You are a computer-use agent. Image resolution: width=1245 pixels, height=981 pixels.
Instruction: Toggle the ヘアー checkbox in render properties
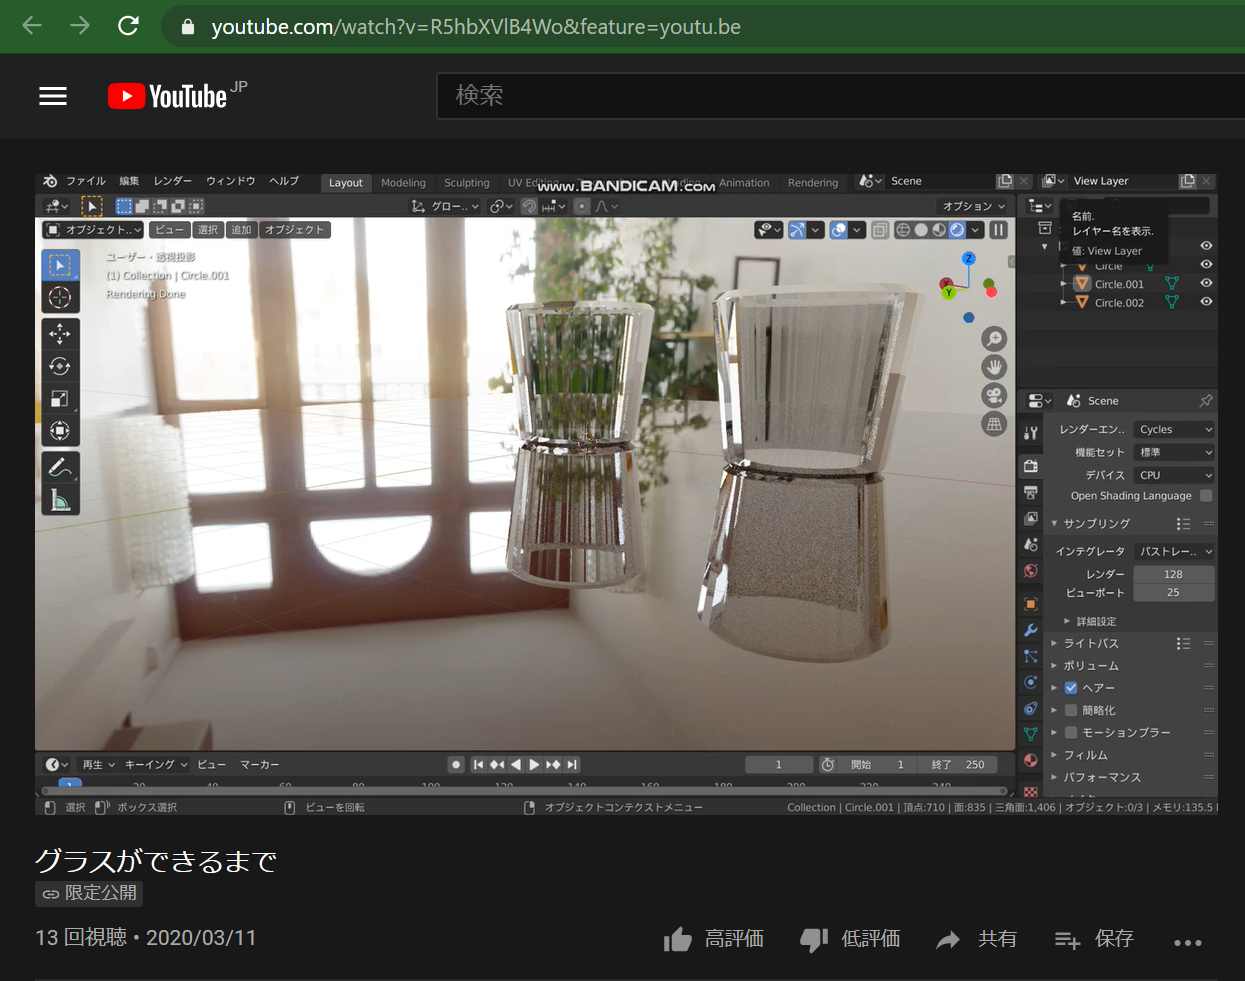1071,688
